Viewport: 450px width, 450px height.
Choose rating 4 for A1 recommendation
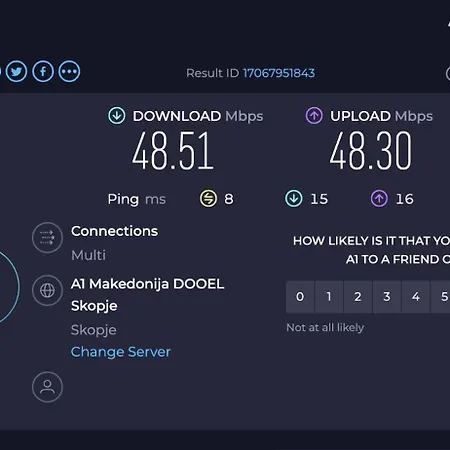[416, 297]
